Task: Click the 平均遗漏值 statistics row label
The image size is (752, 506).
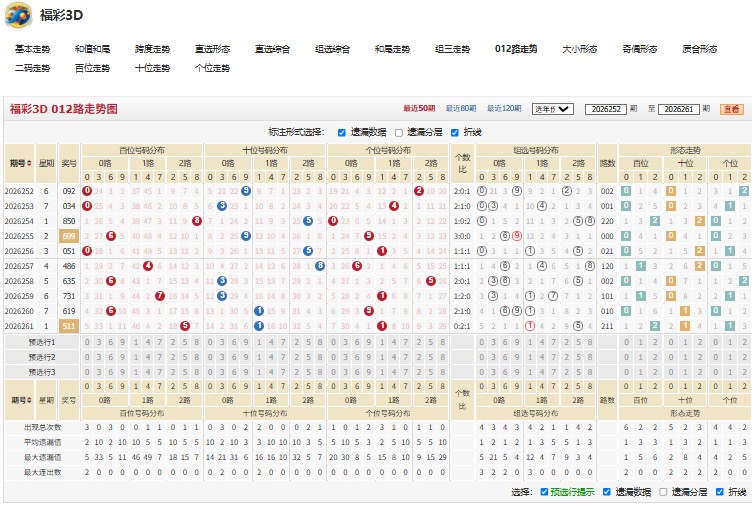Action: coord(43,442)
